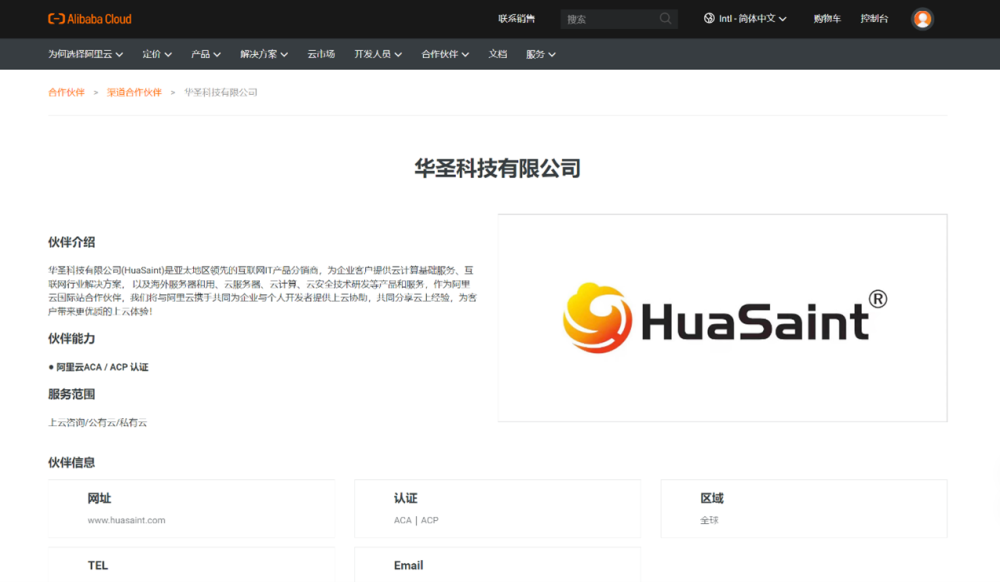Select the 云市场 menu item

click(x=319, y=54)
